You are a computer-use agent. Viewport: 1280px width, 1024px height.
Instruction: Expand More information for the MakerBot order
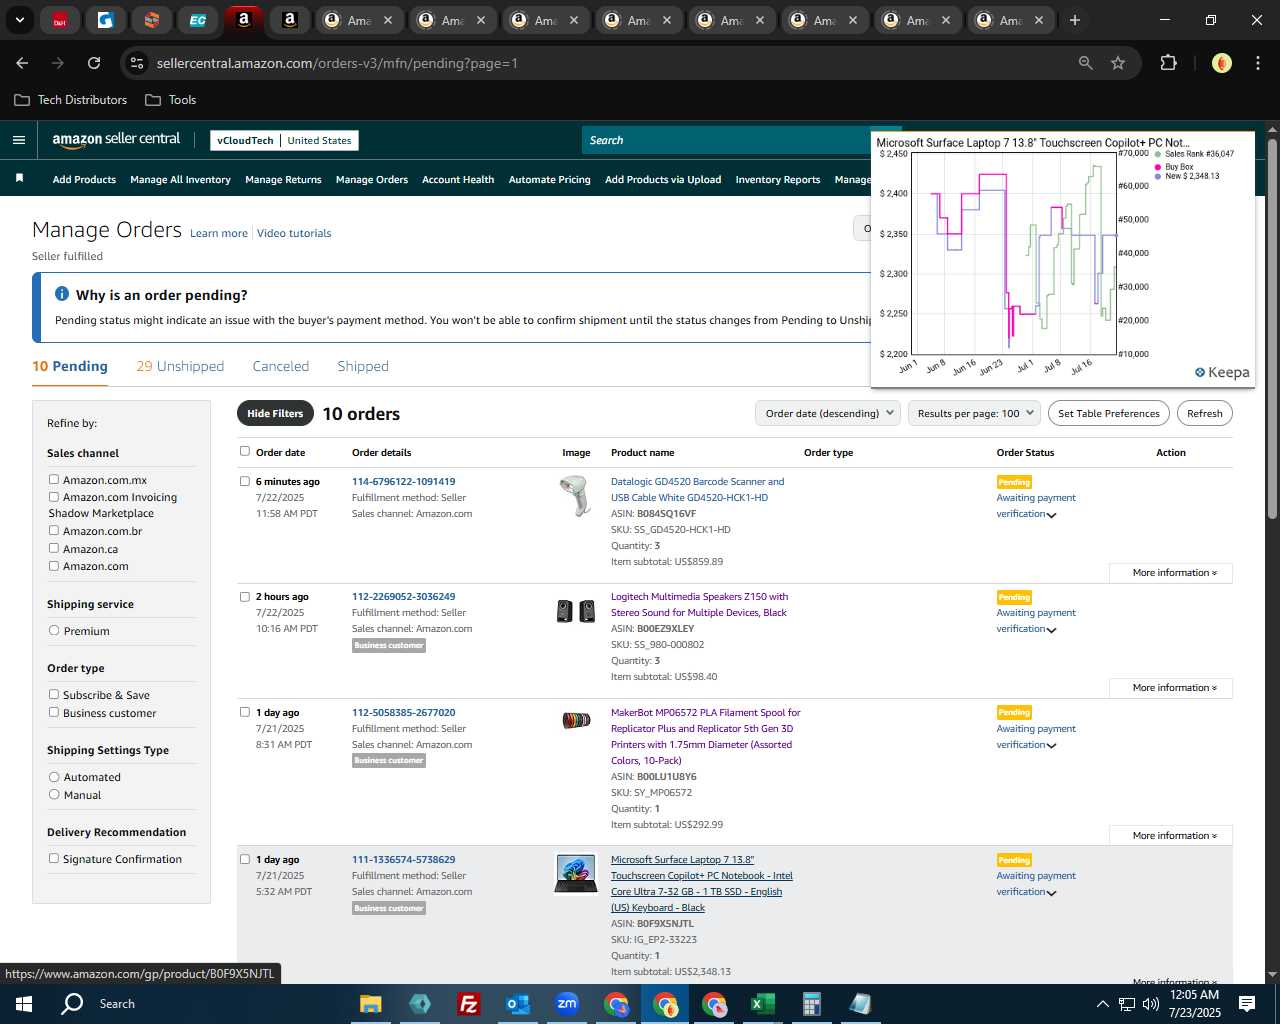(1171, 836)
